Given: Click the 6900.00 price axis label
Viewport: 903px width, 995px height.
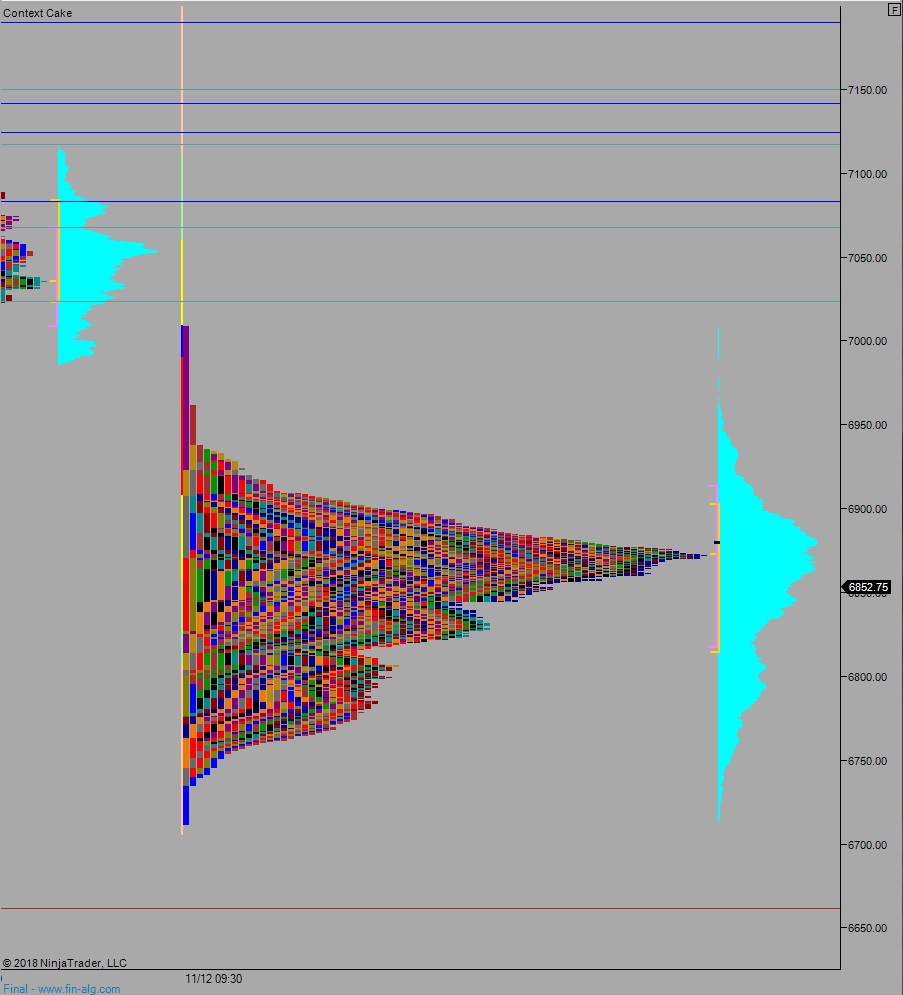Looking at the screenshot, I should [867, 509].
